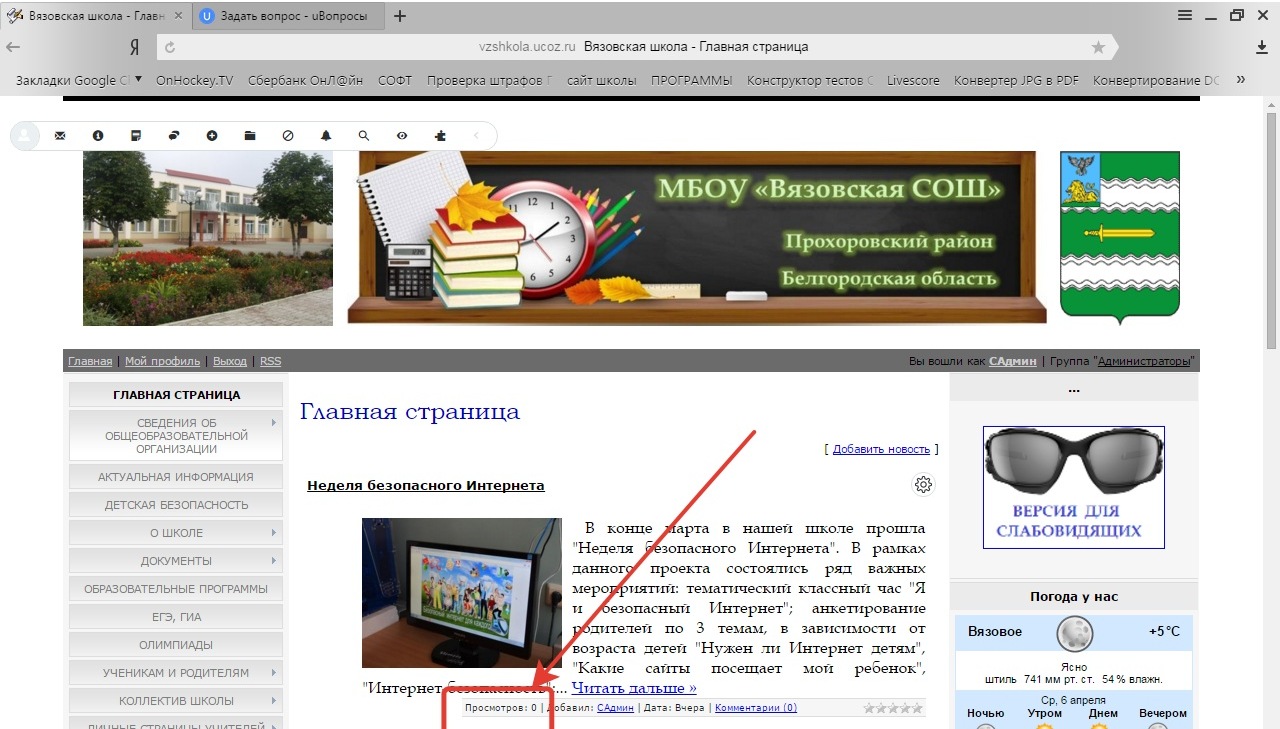
Task: Open ДЕТСКАЯ БЕЗОПАСНОСТЬ menu item
Action: [176, 505]
